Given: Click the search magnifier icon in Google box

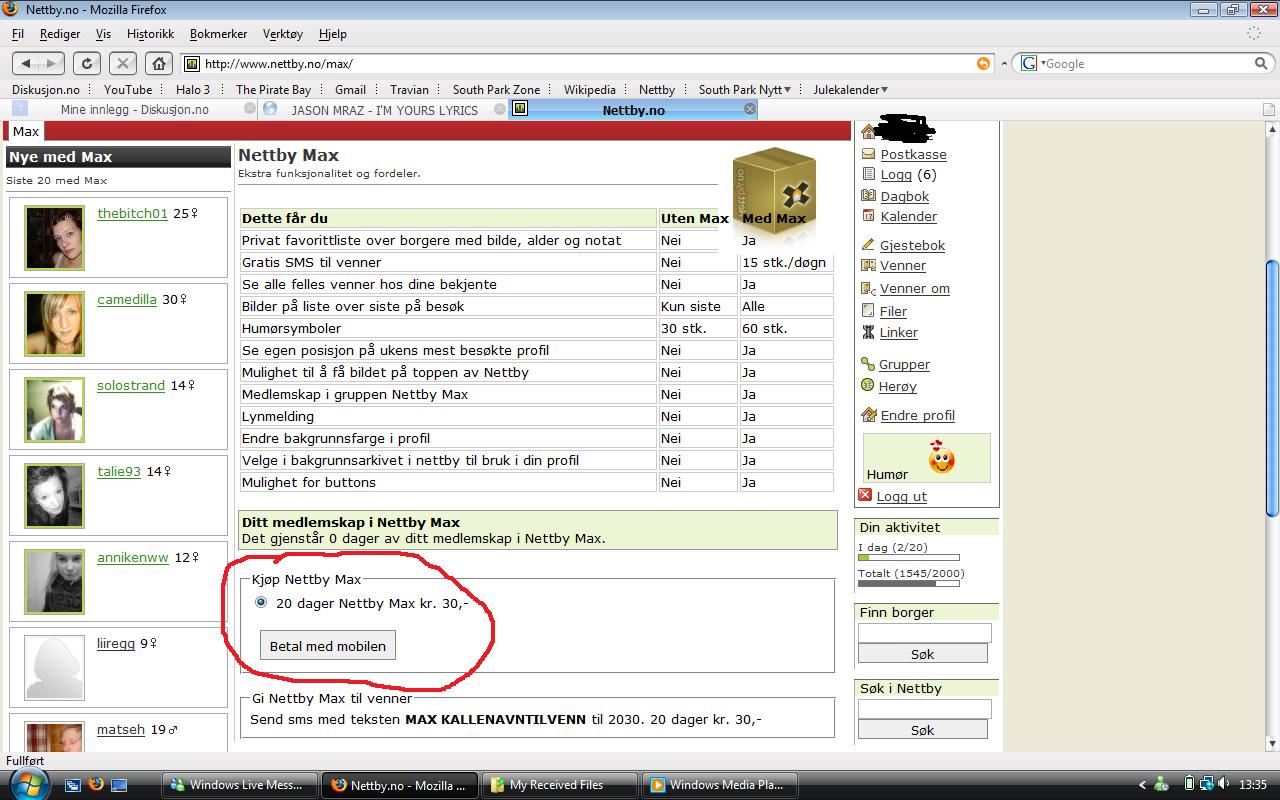Looking at the screenshot, I should point(1261,63).
